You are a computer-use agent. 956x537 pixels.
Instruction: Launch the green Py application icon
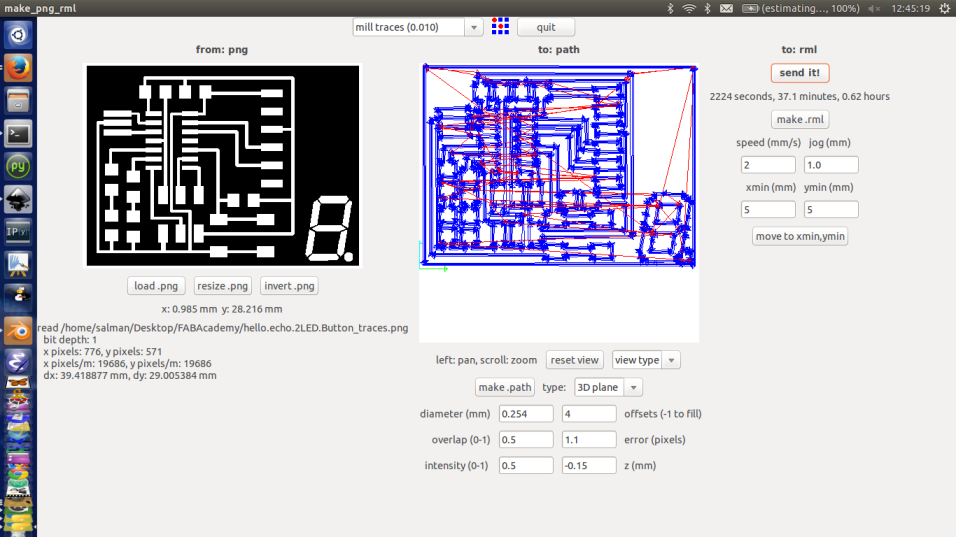coord(18,166)
